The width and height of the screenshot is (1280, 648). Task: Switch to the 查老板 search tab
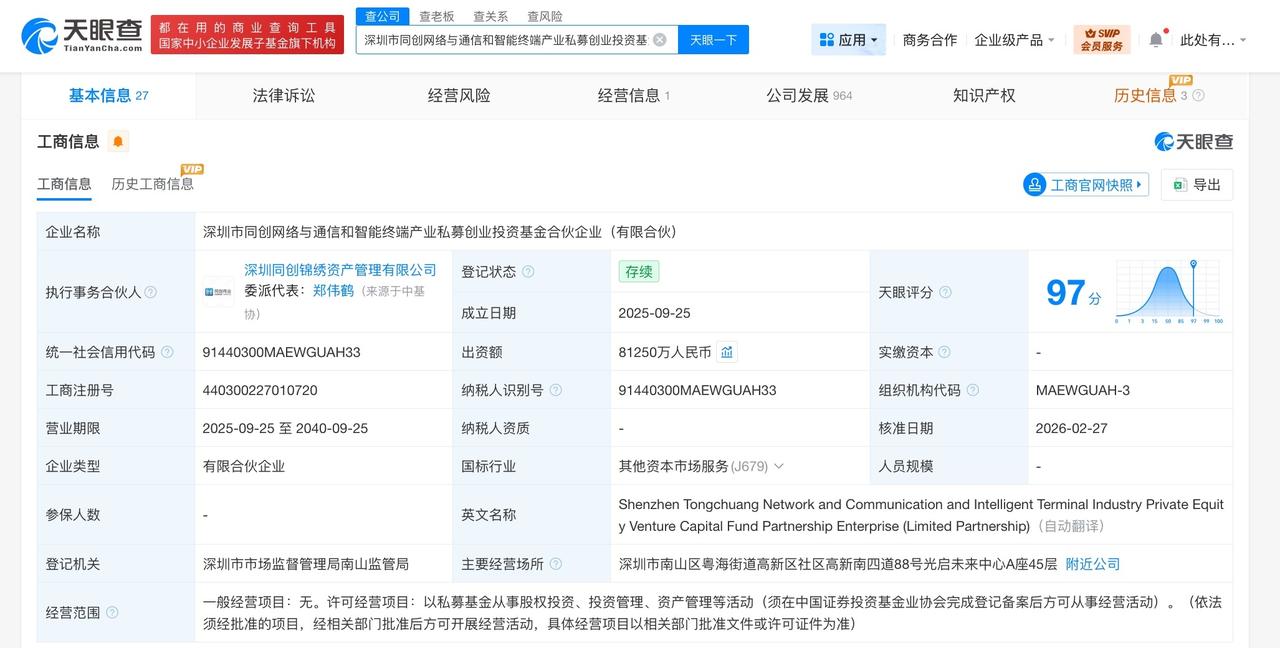[x=436, y=16]
